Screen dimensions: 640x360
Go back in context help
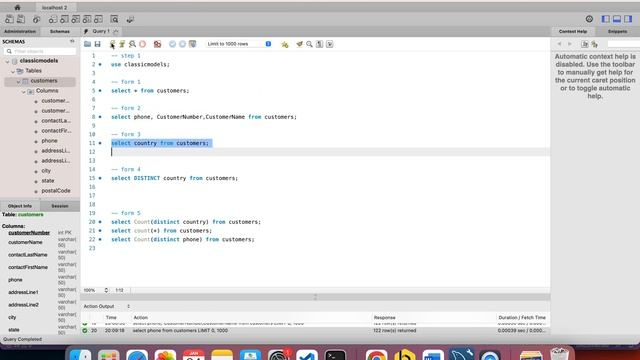point(560,44)
